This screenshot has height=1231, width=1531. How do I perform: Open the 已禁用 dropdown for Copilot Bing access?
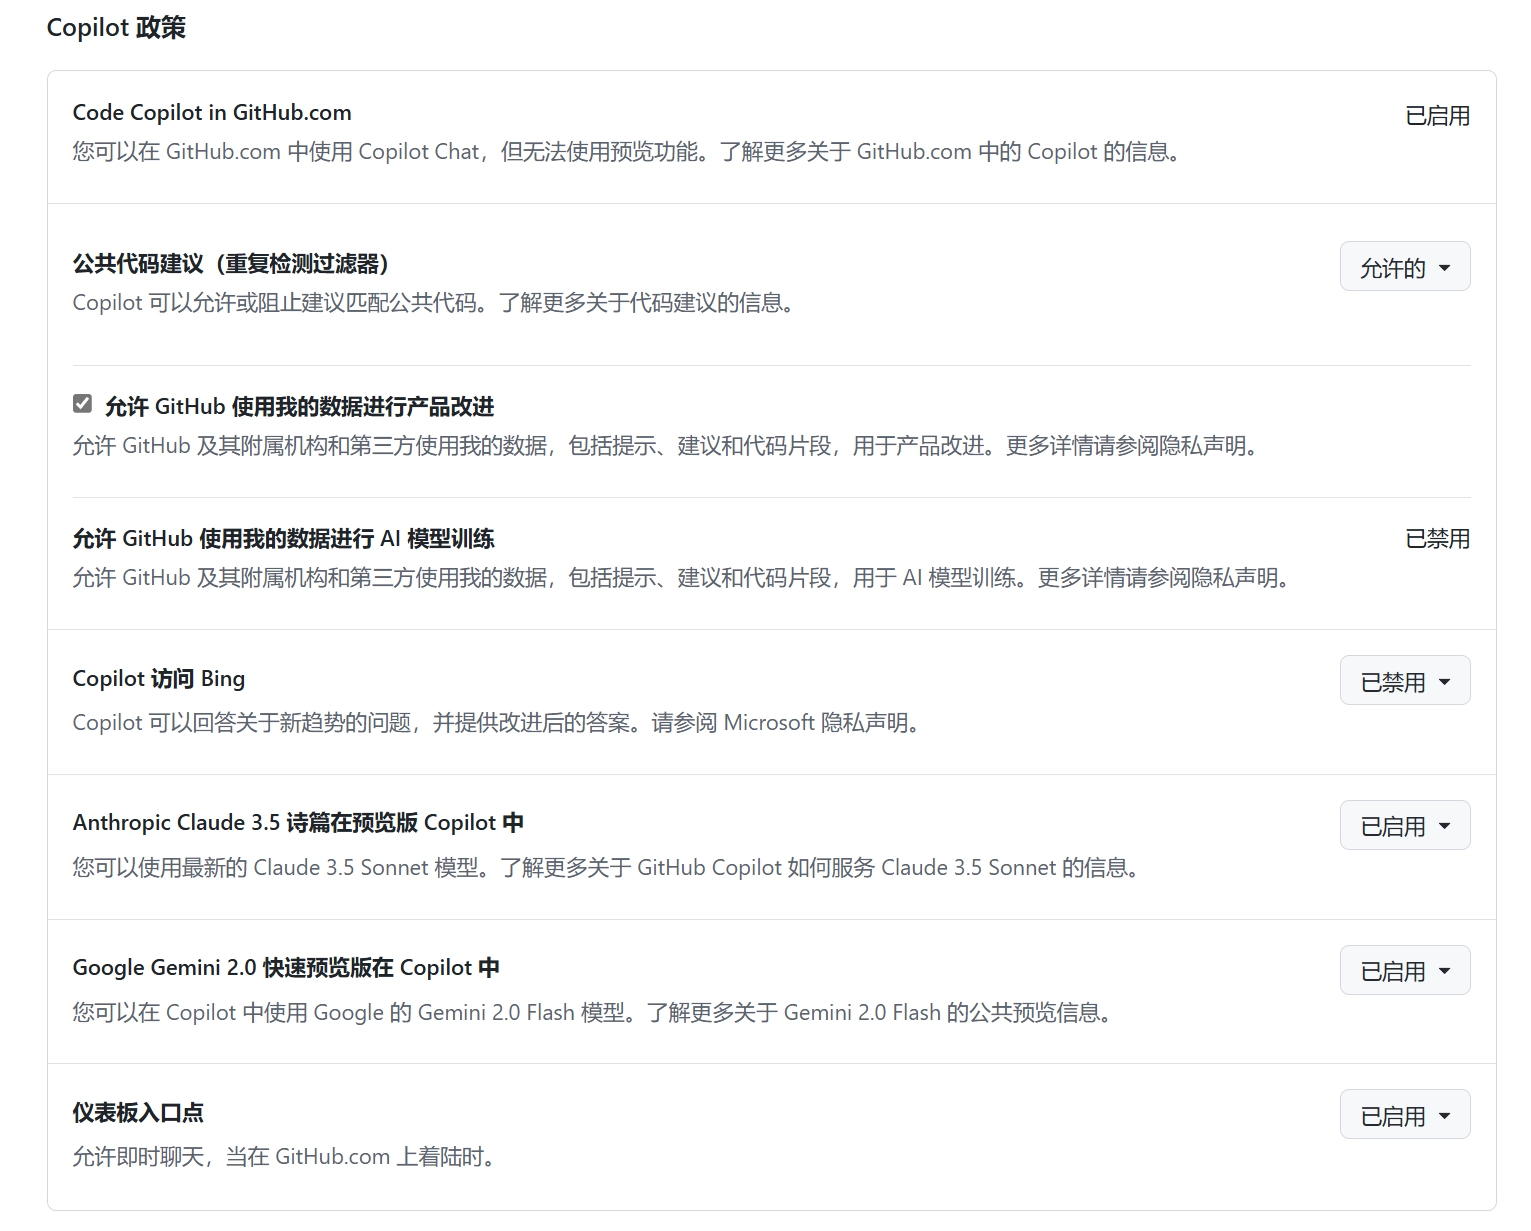click(1404, 681)
